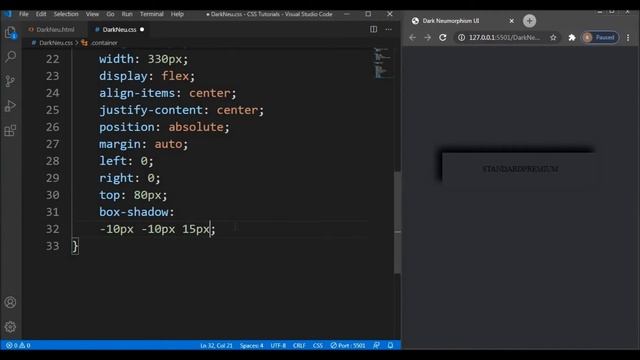The width and height of the screenshot is (640, 360).
Task: Click the closing brace on line 33
Action: point(75,247)
